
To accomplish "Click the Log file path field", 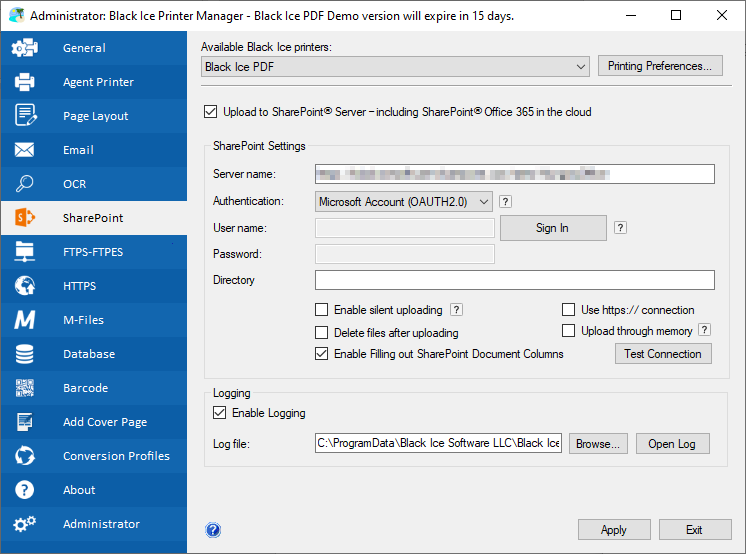I will 438,443.
